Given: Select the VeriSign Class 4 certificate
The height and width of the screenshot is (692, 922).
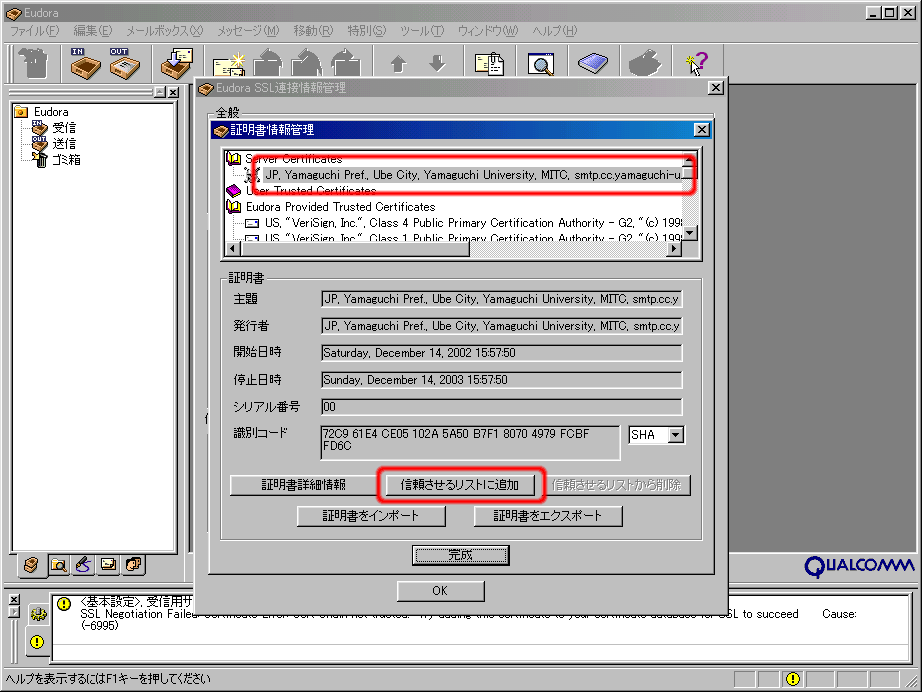Looking at the screenshot, I should 473,223.
